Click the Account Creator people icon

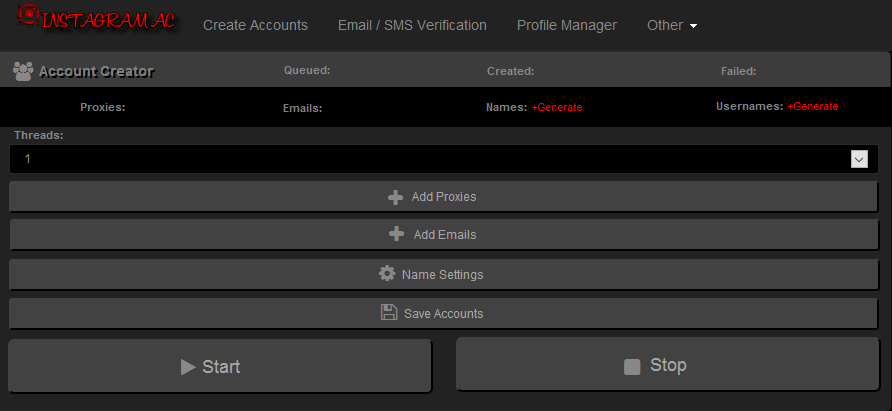(23, 71)
